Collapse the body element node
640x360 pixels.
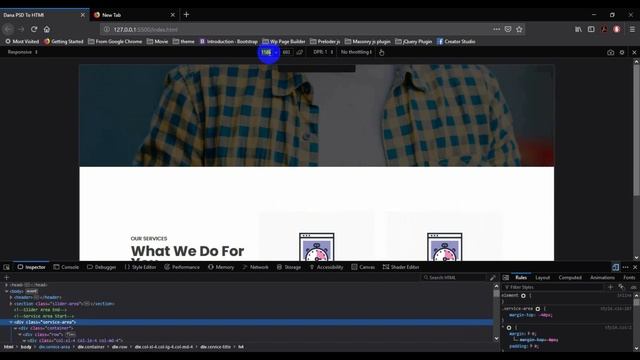[x=7, y=291]
